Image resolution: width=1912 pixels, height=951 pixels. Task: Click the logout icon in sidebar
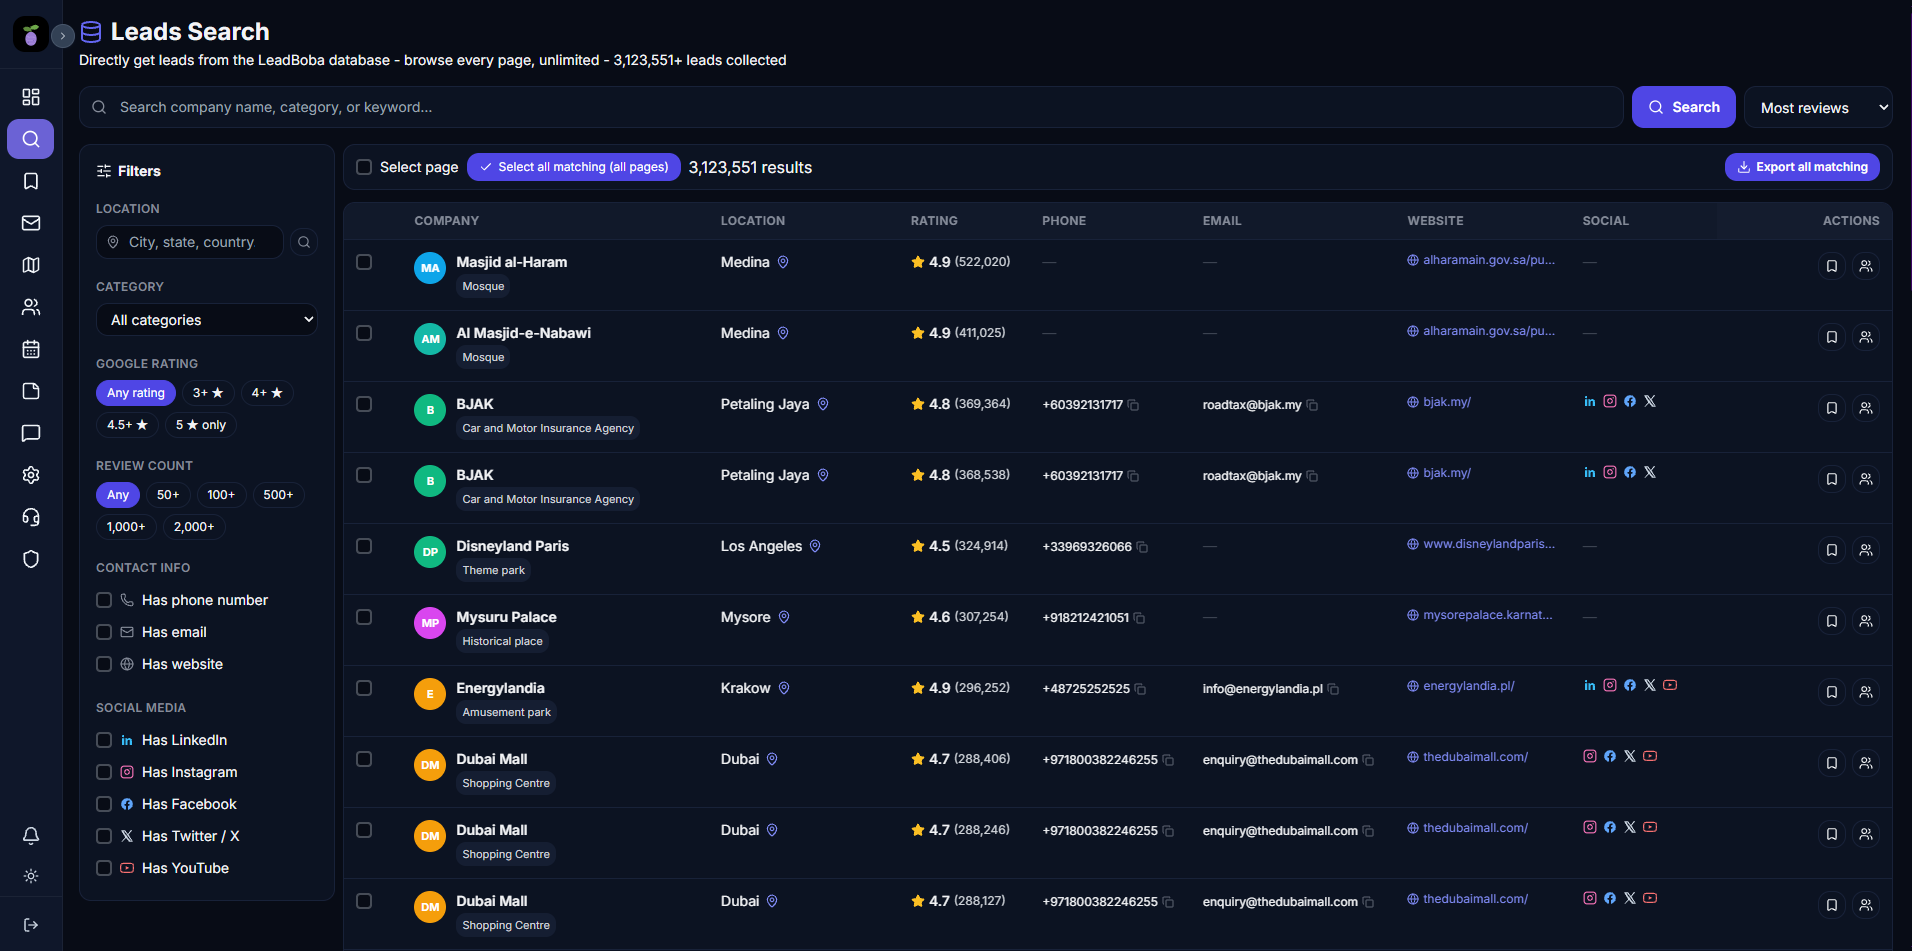pyautogui.click(x=31, y=925)
